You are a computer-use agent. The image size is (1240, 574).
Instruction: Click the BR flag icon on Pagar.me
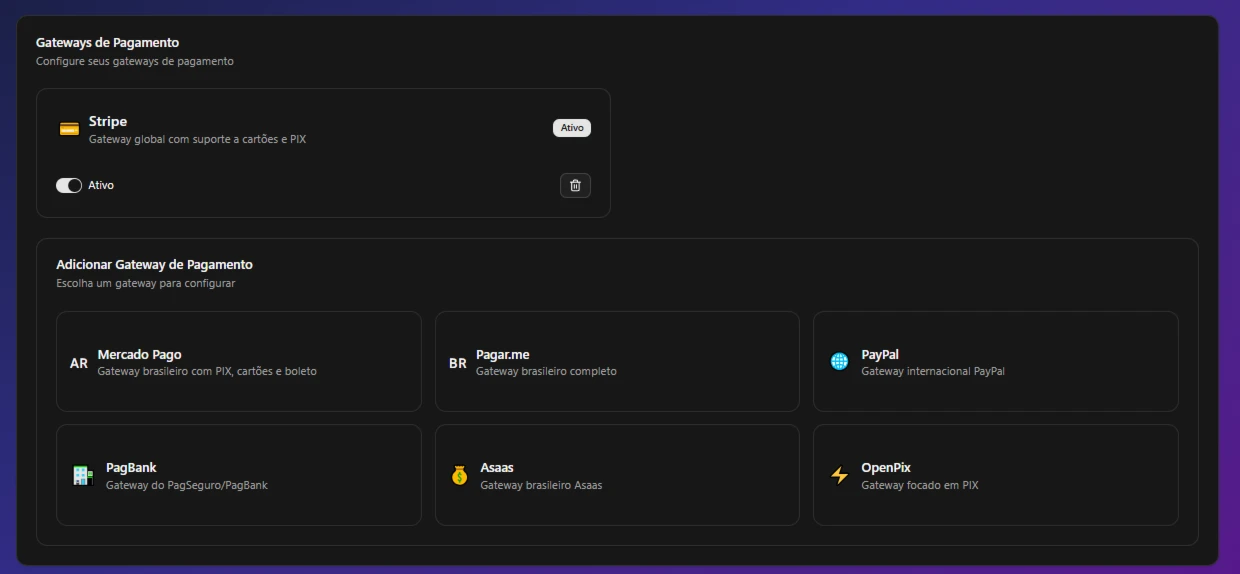[458, 363]
